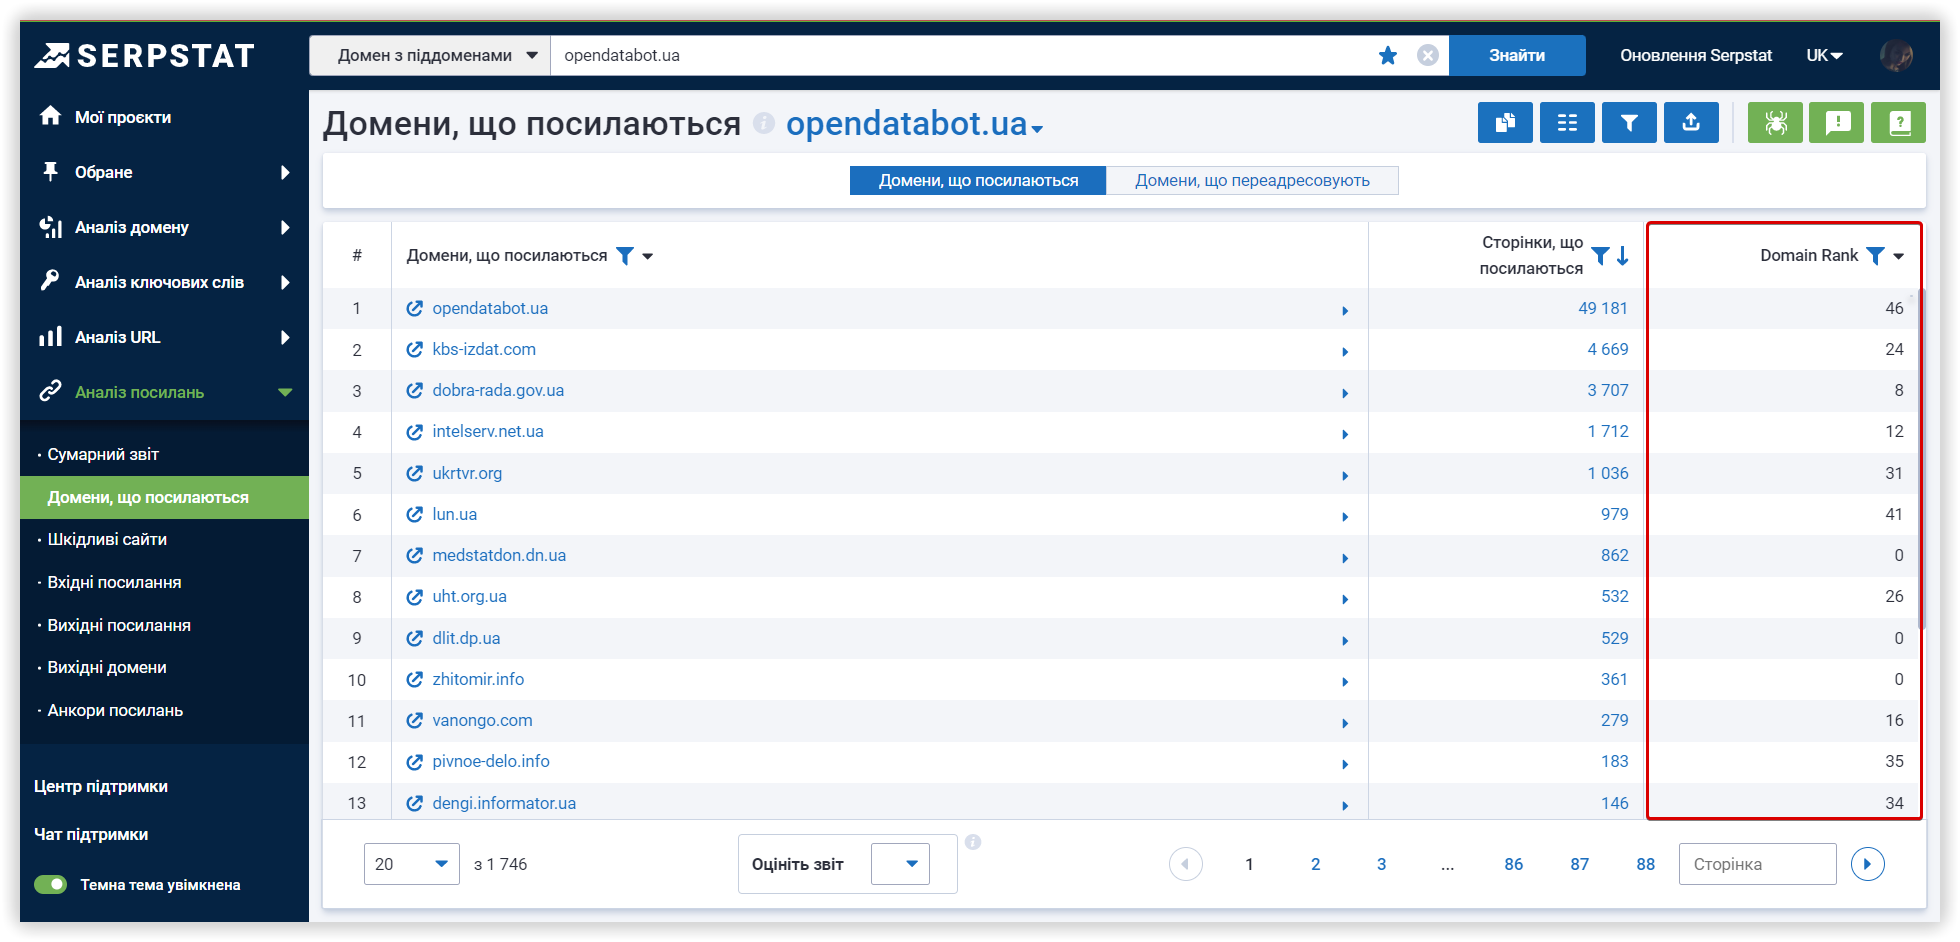
Task: Click the export upload toolbar icon
Action: coord(1691,123)
